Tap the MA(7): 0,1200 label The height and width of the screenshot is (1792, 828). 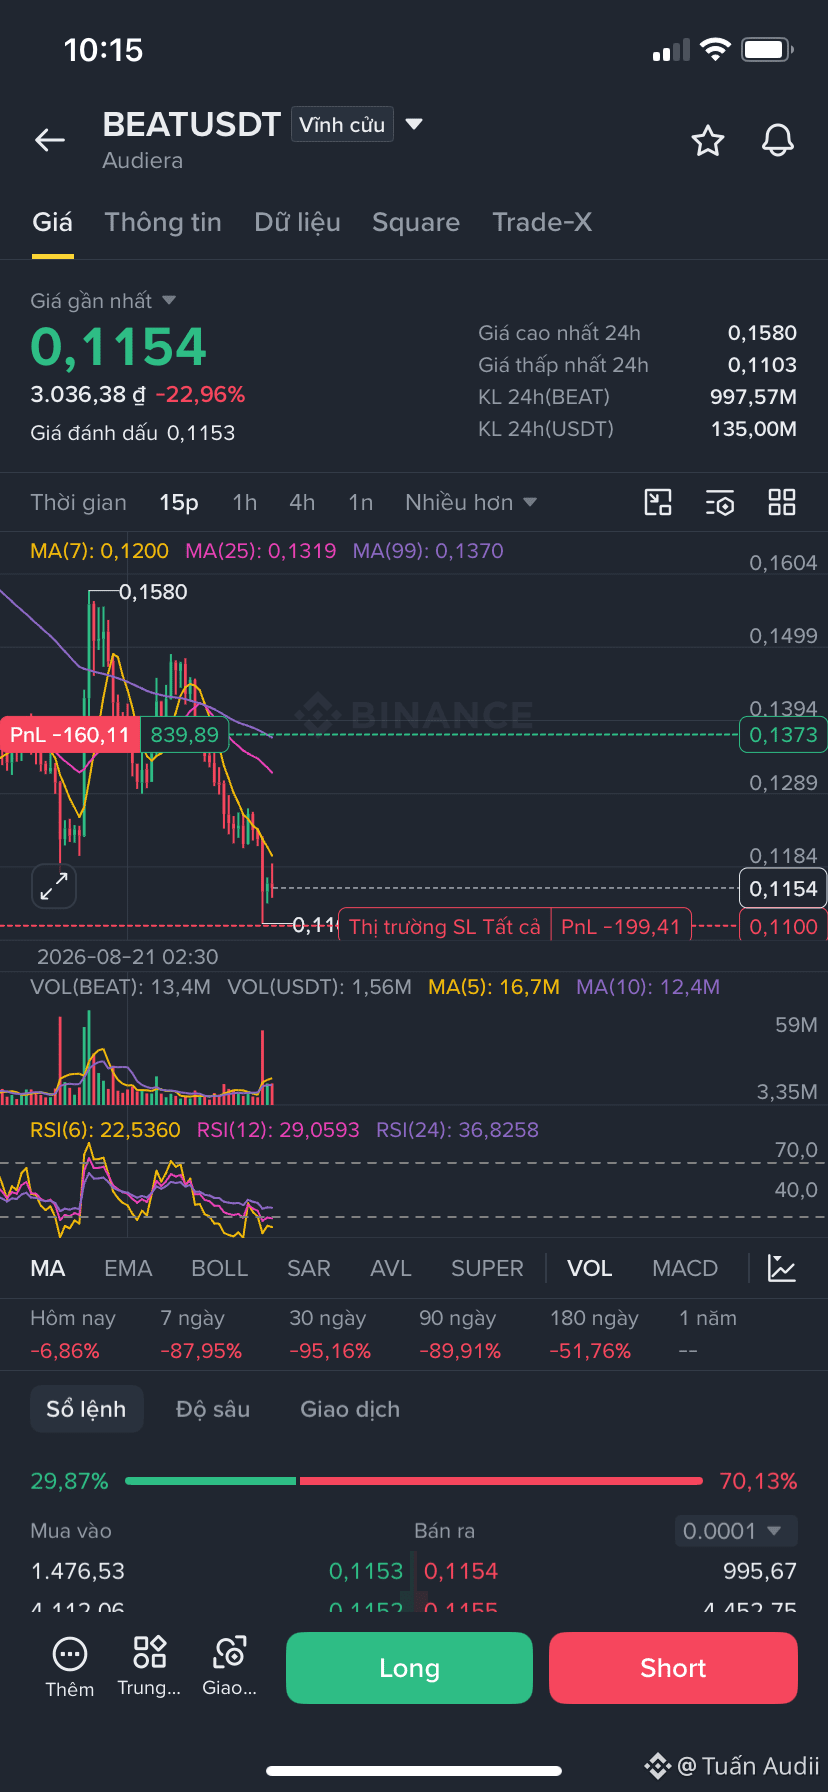(99, 551)
